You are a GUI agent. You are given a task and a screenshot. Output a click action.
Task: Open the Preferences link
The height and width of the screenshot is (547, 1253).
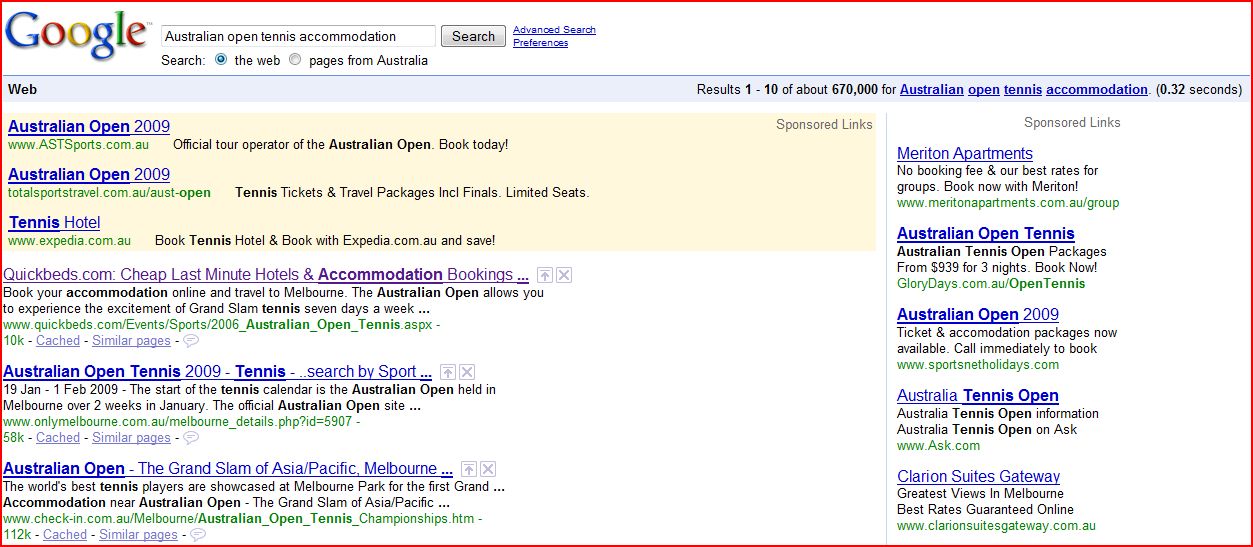[x=540, y=43]
